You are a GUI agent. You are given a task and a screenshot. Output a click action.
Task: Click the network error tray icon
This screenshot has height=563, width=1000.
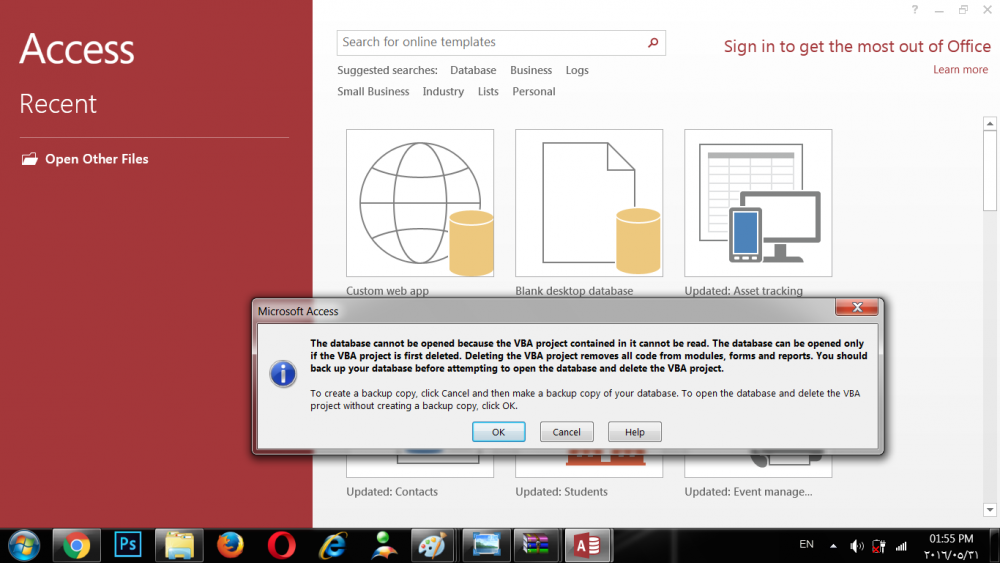(879, 546)
